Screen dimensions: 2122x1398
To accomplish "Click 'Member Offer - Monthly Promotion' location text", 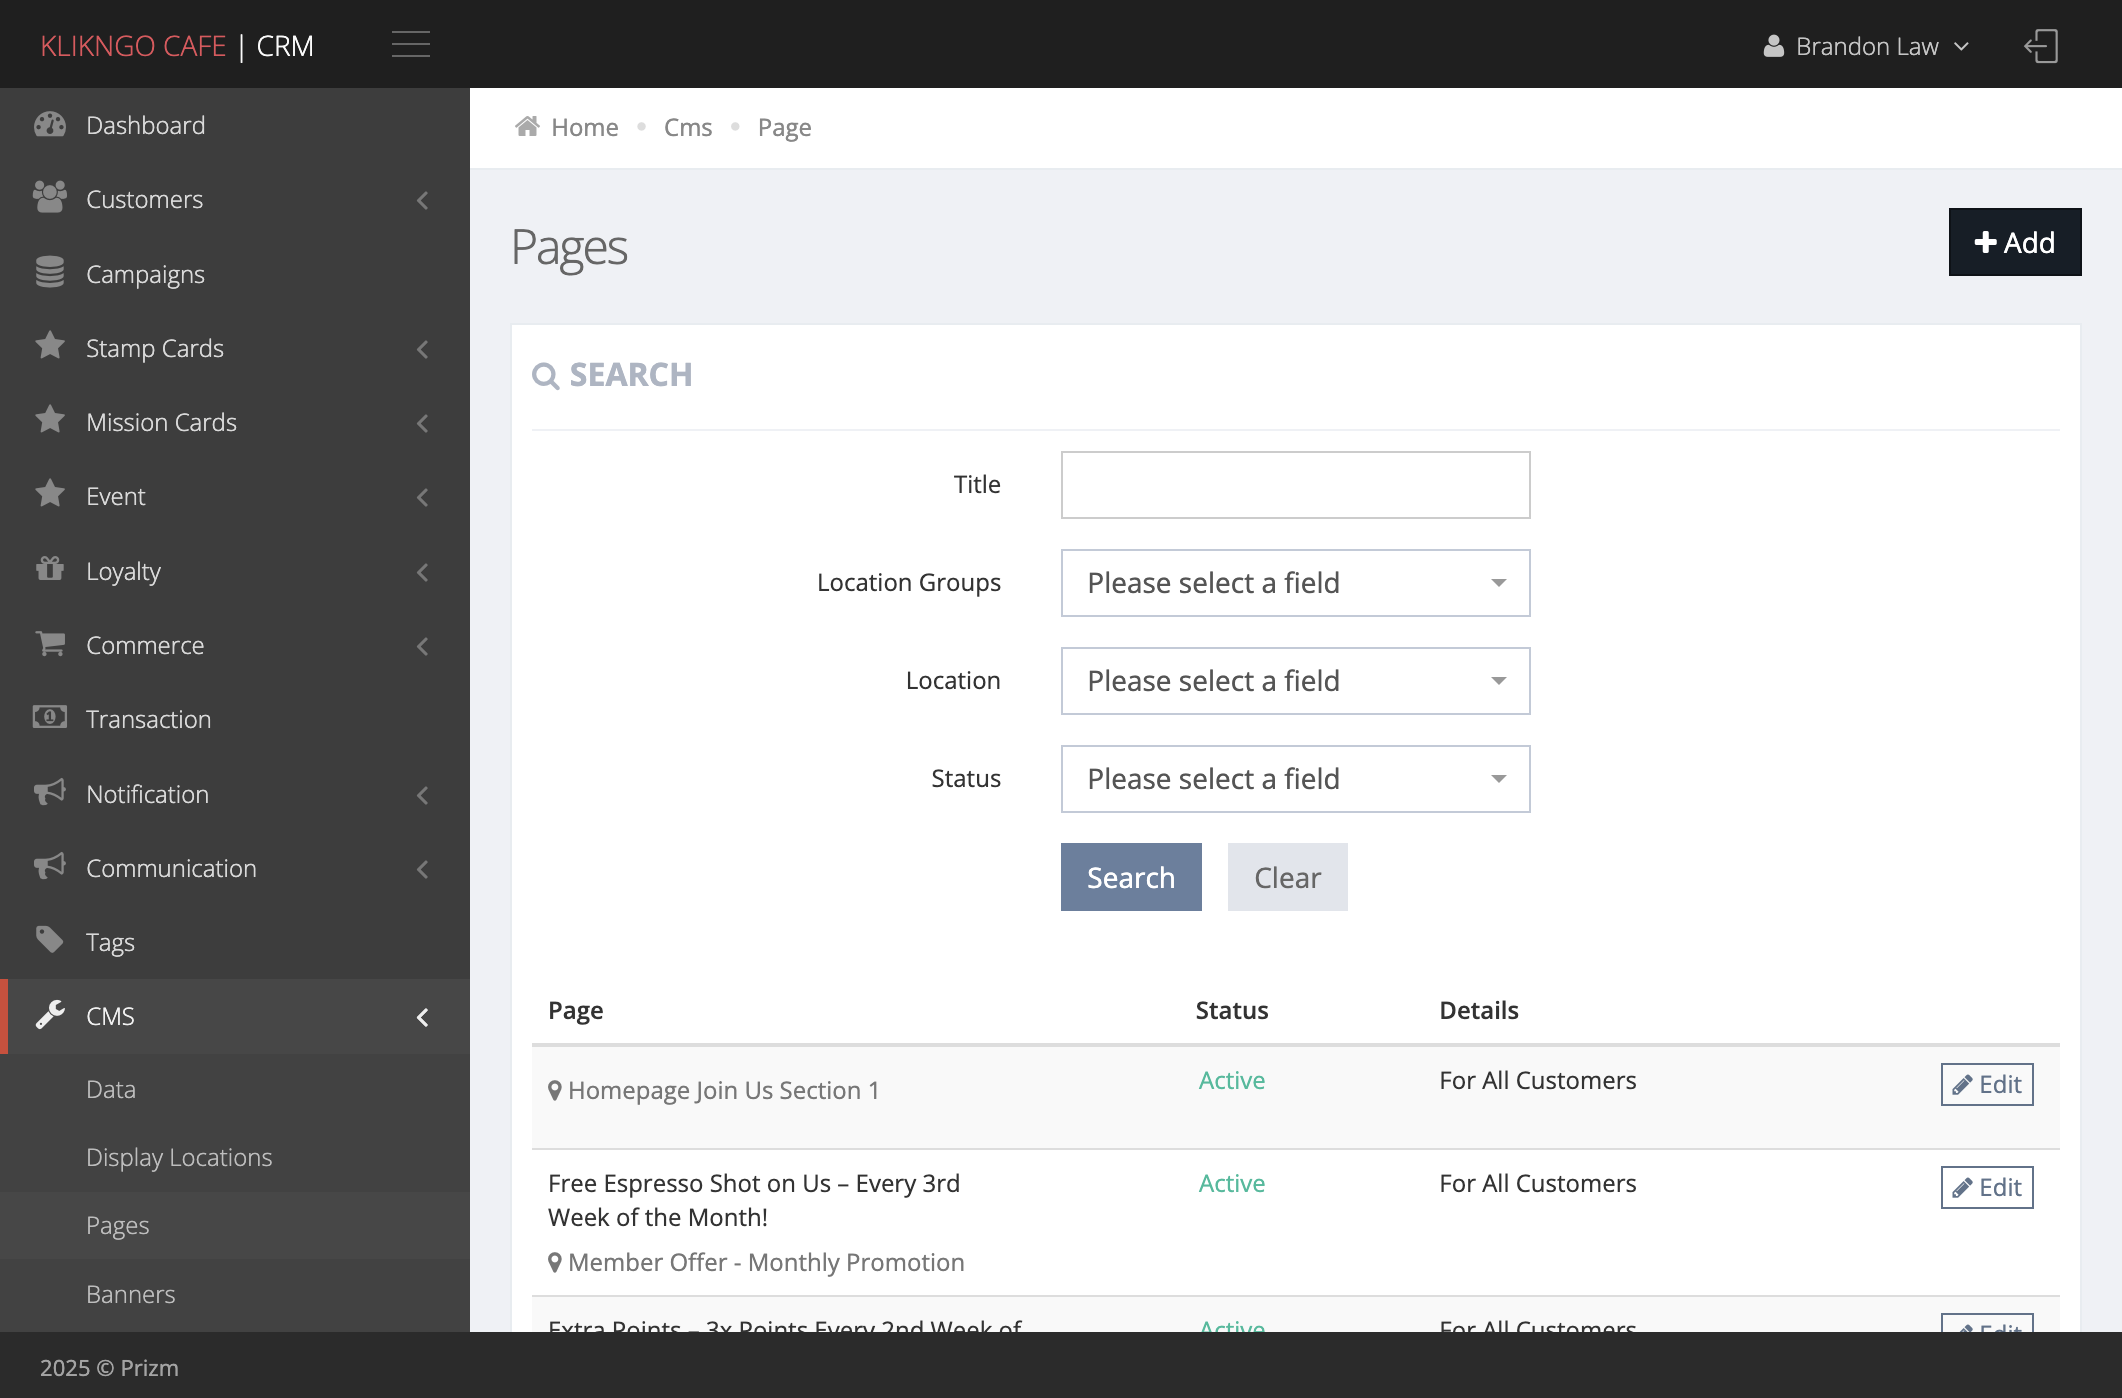I will click(766, 1262).
